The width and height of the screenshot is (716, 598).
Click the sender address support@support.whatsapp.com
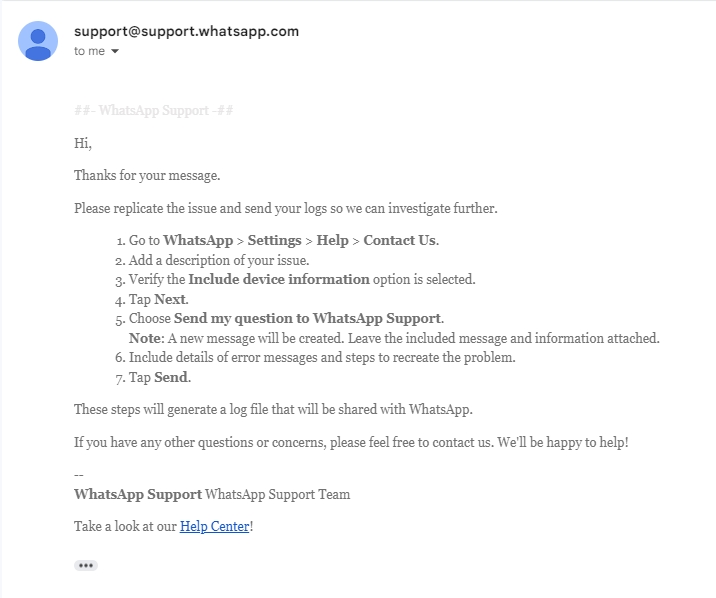coord(186,31)
